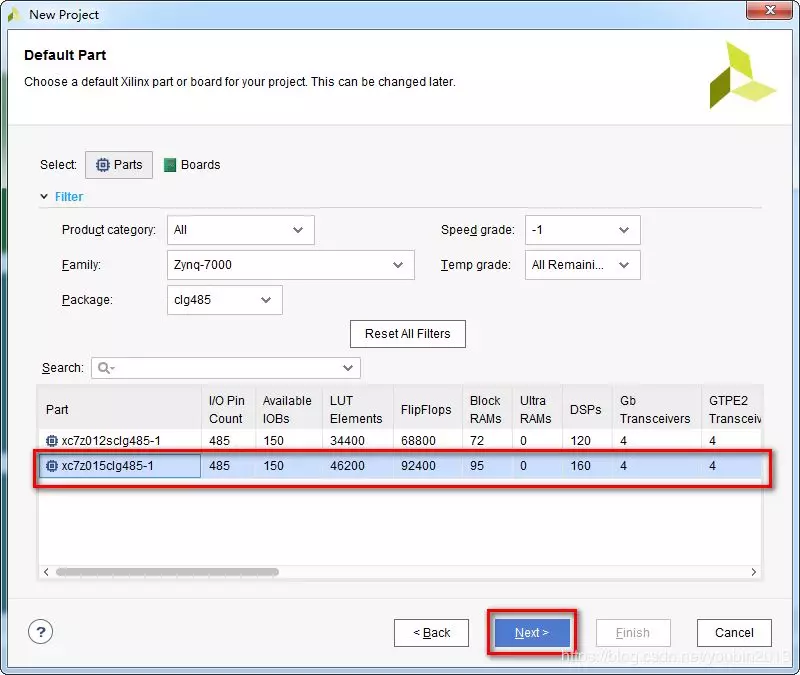Viewport: 800px width, 675px height.
Task: Click the magnifier icon in Search
Action: pos(104,368)
